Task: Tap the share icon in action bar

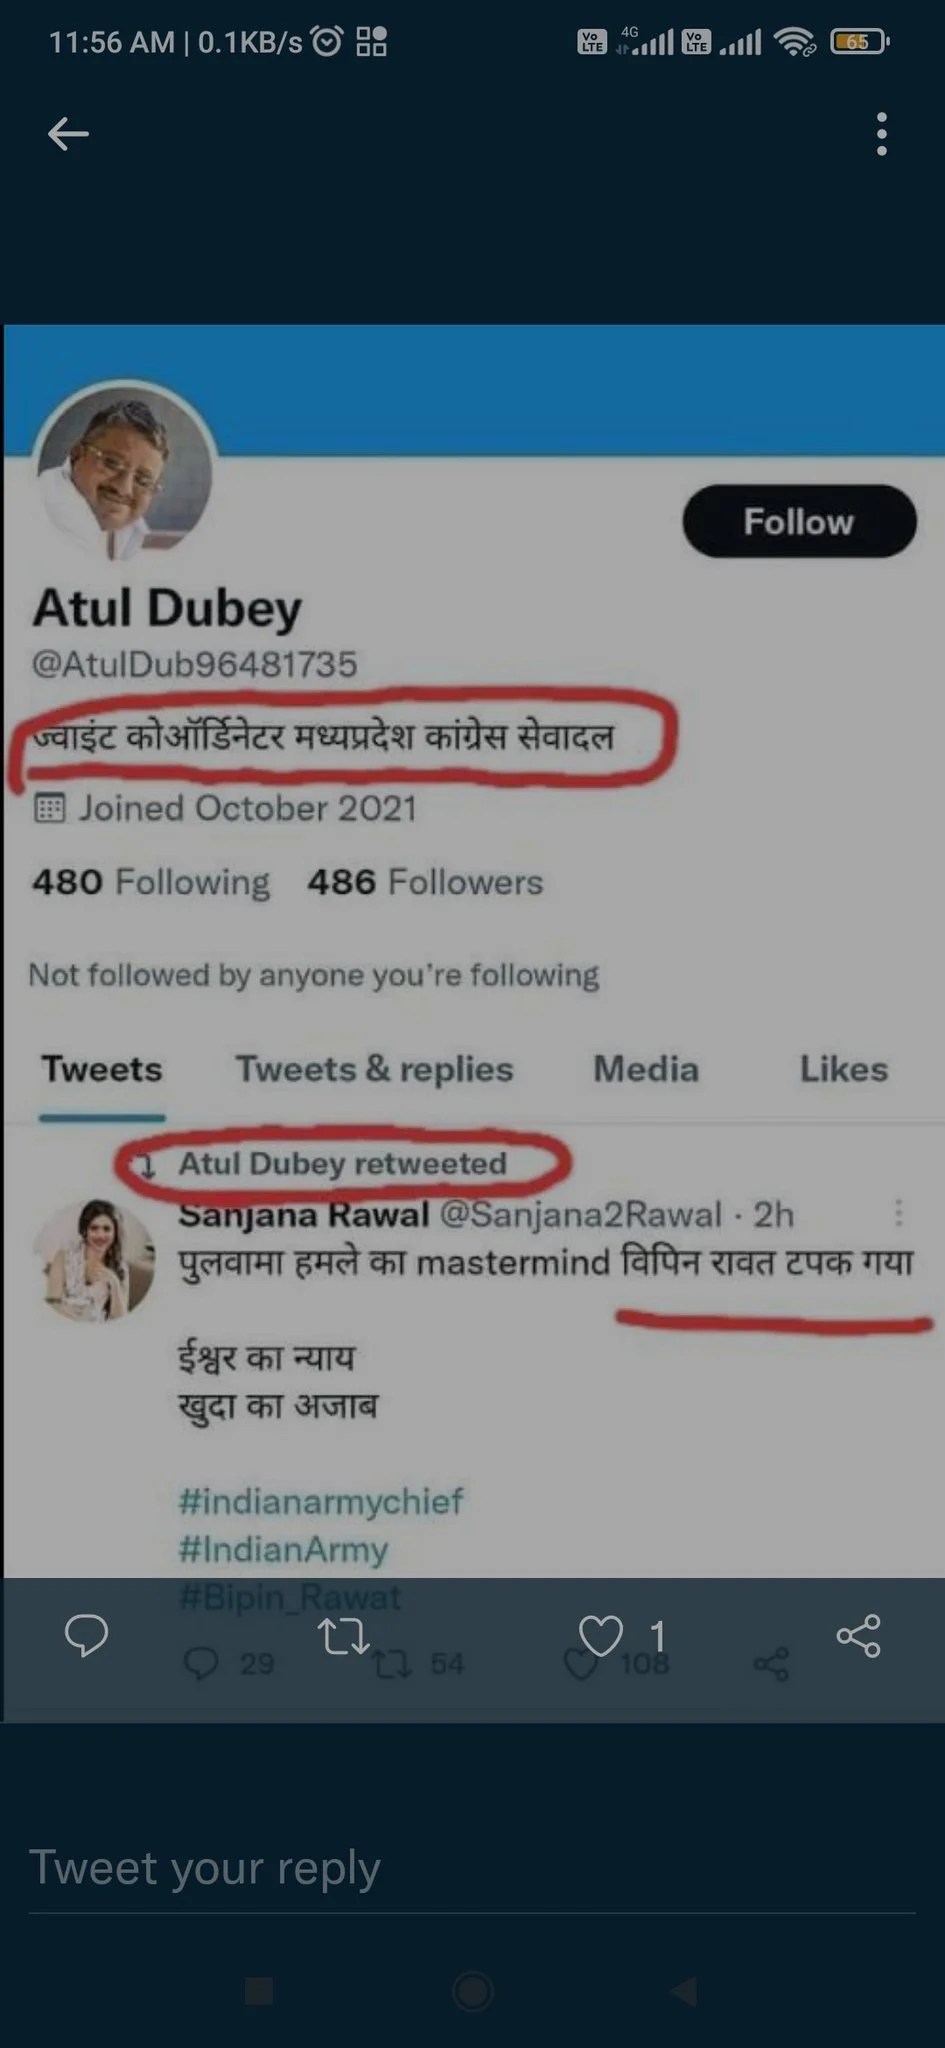Action: point(858,1636)
